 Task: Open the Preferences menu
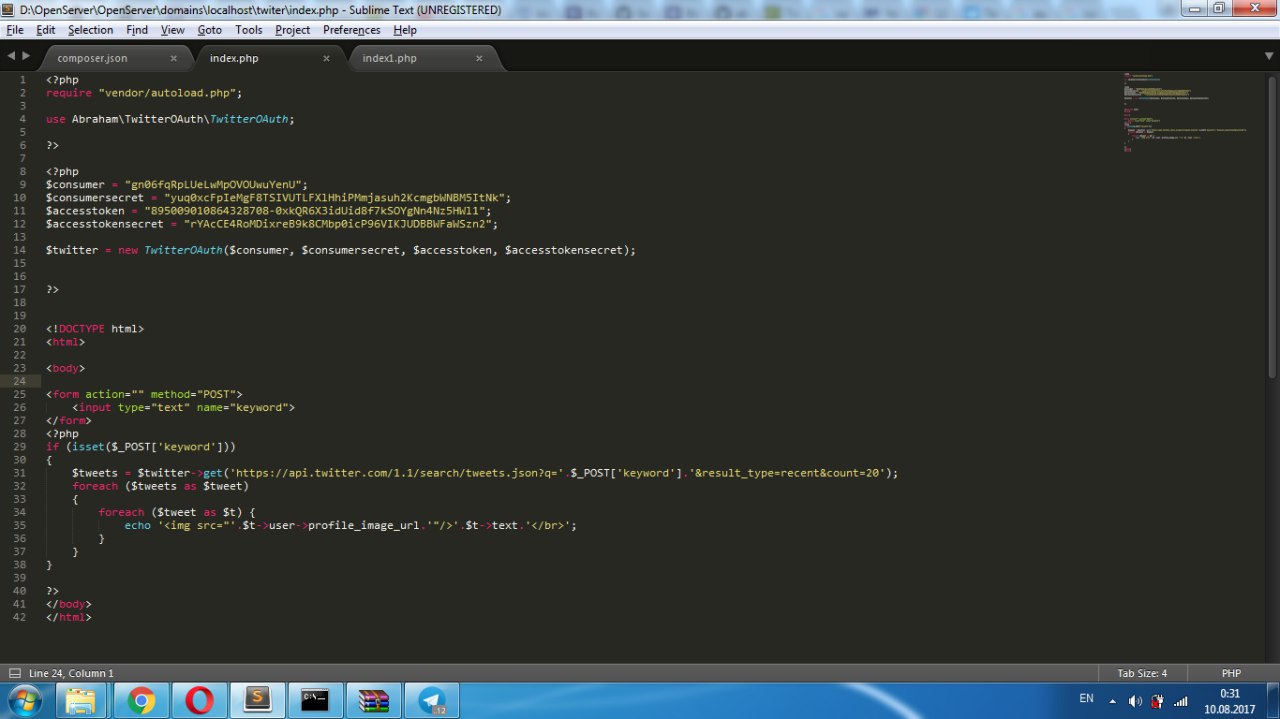pos(352,30)
